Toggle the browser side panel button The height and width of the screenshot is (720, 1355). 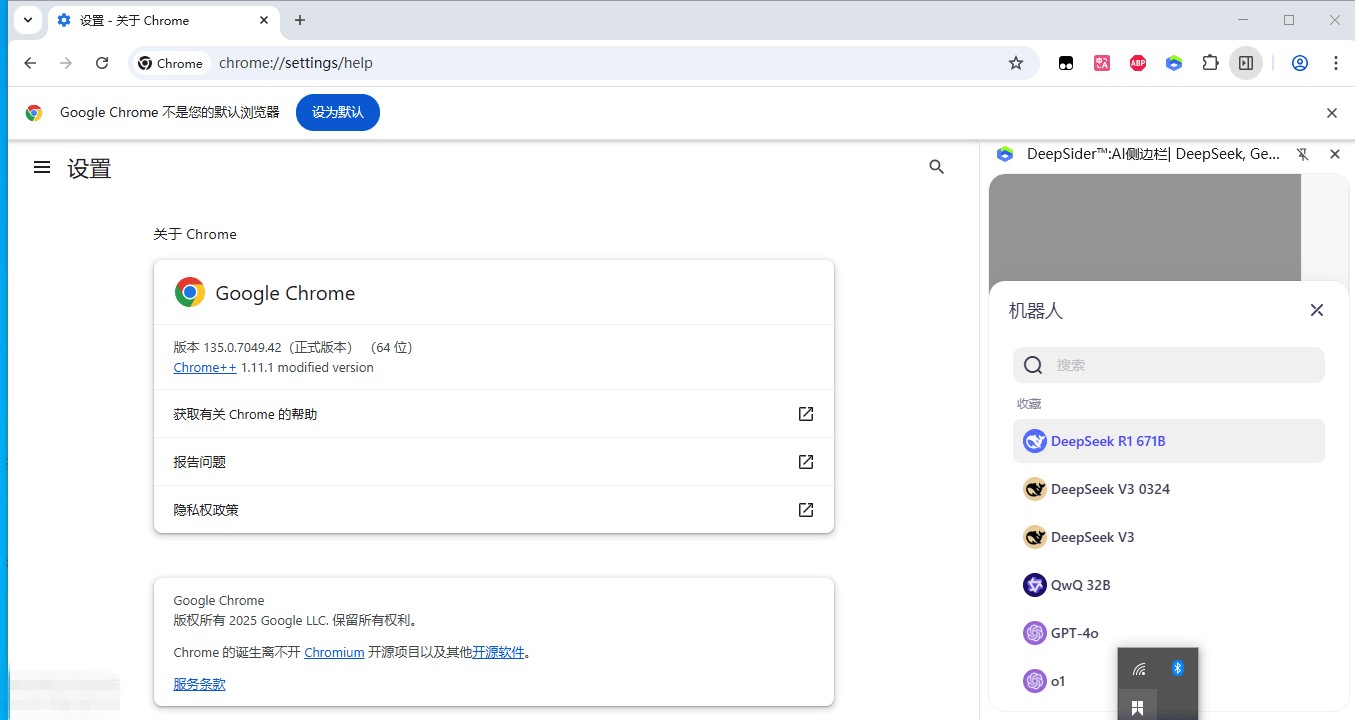1246,63
